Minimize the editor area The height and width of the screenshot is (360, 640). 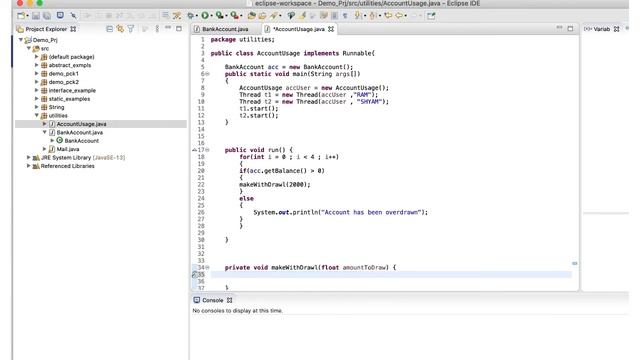click(560, 28)
